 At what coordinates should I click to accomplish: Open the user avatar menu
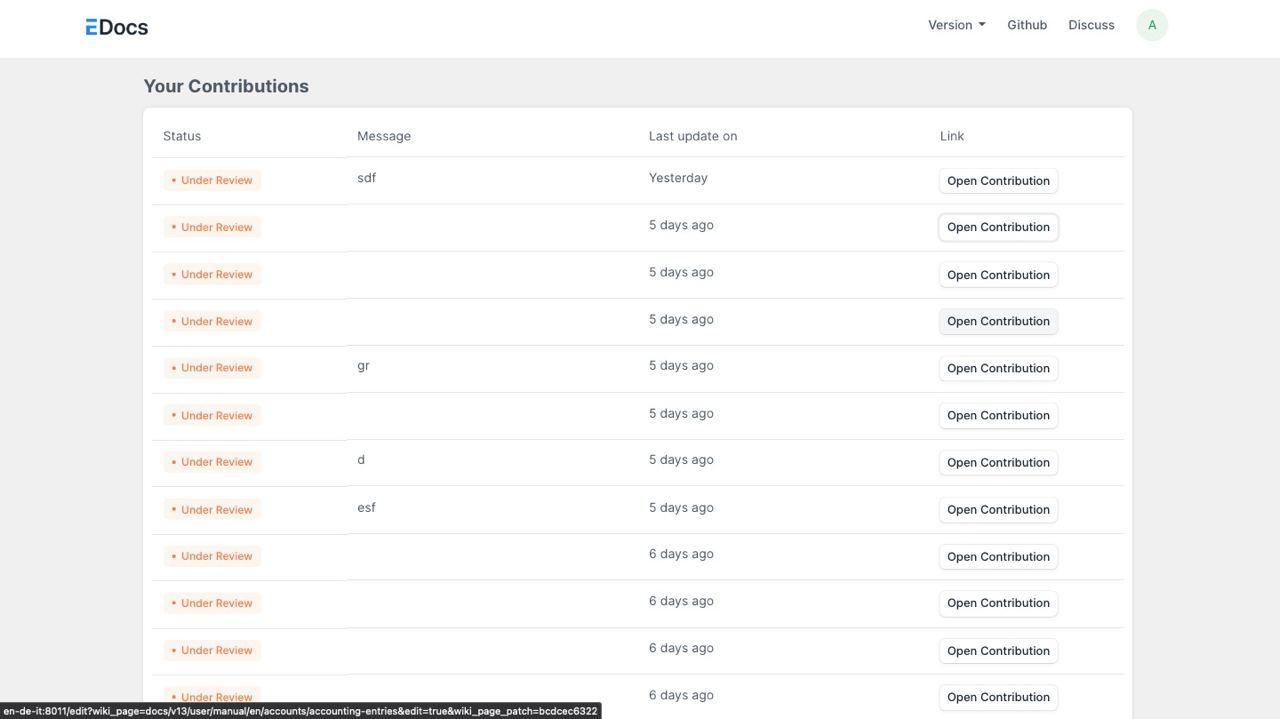(x=1151, y=25)
